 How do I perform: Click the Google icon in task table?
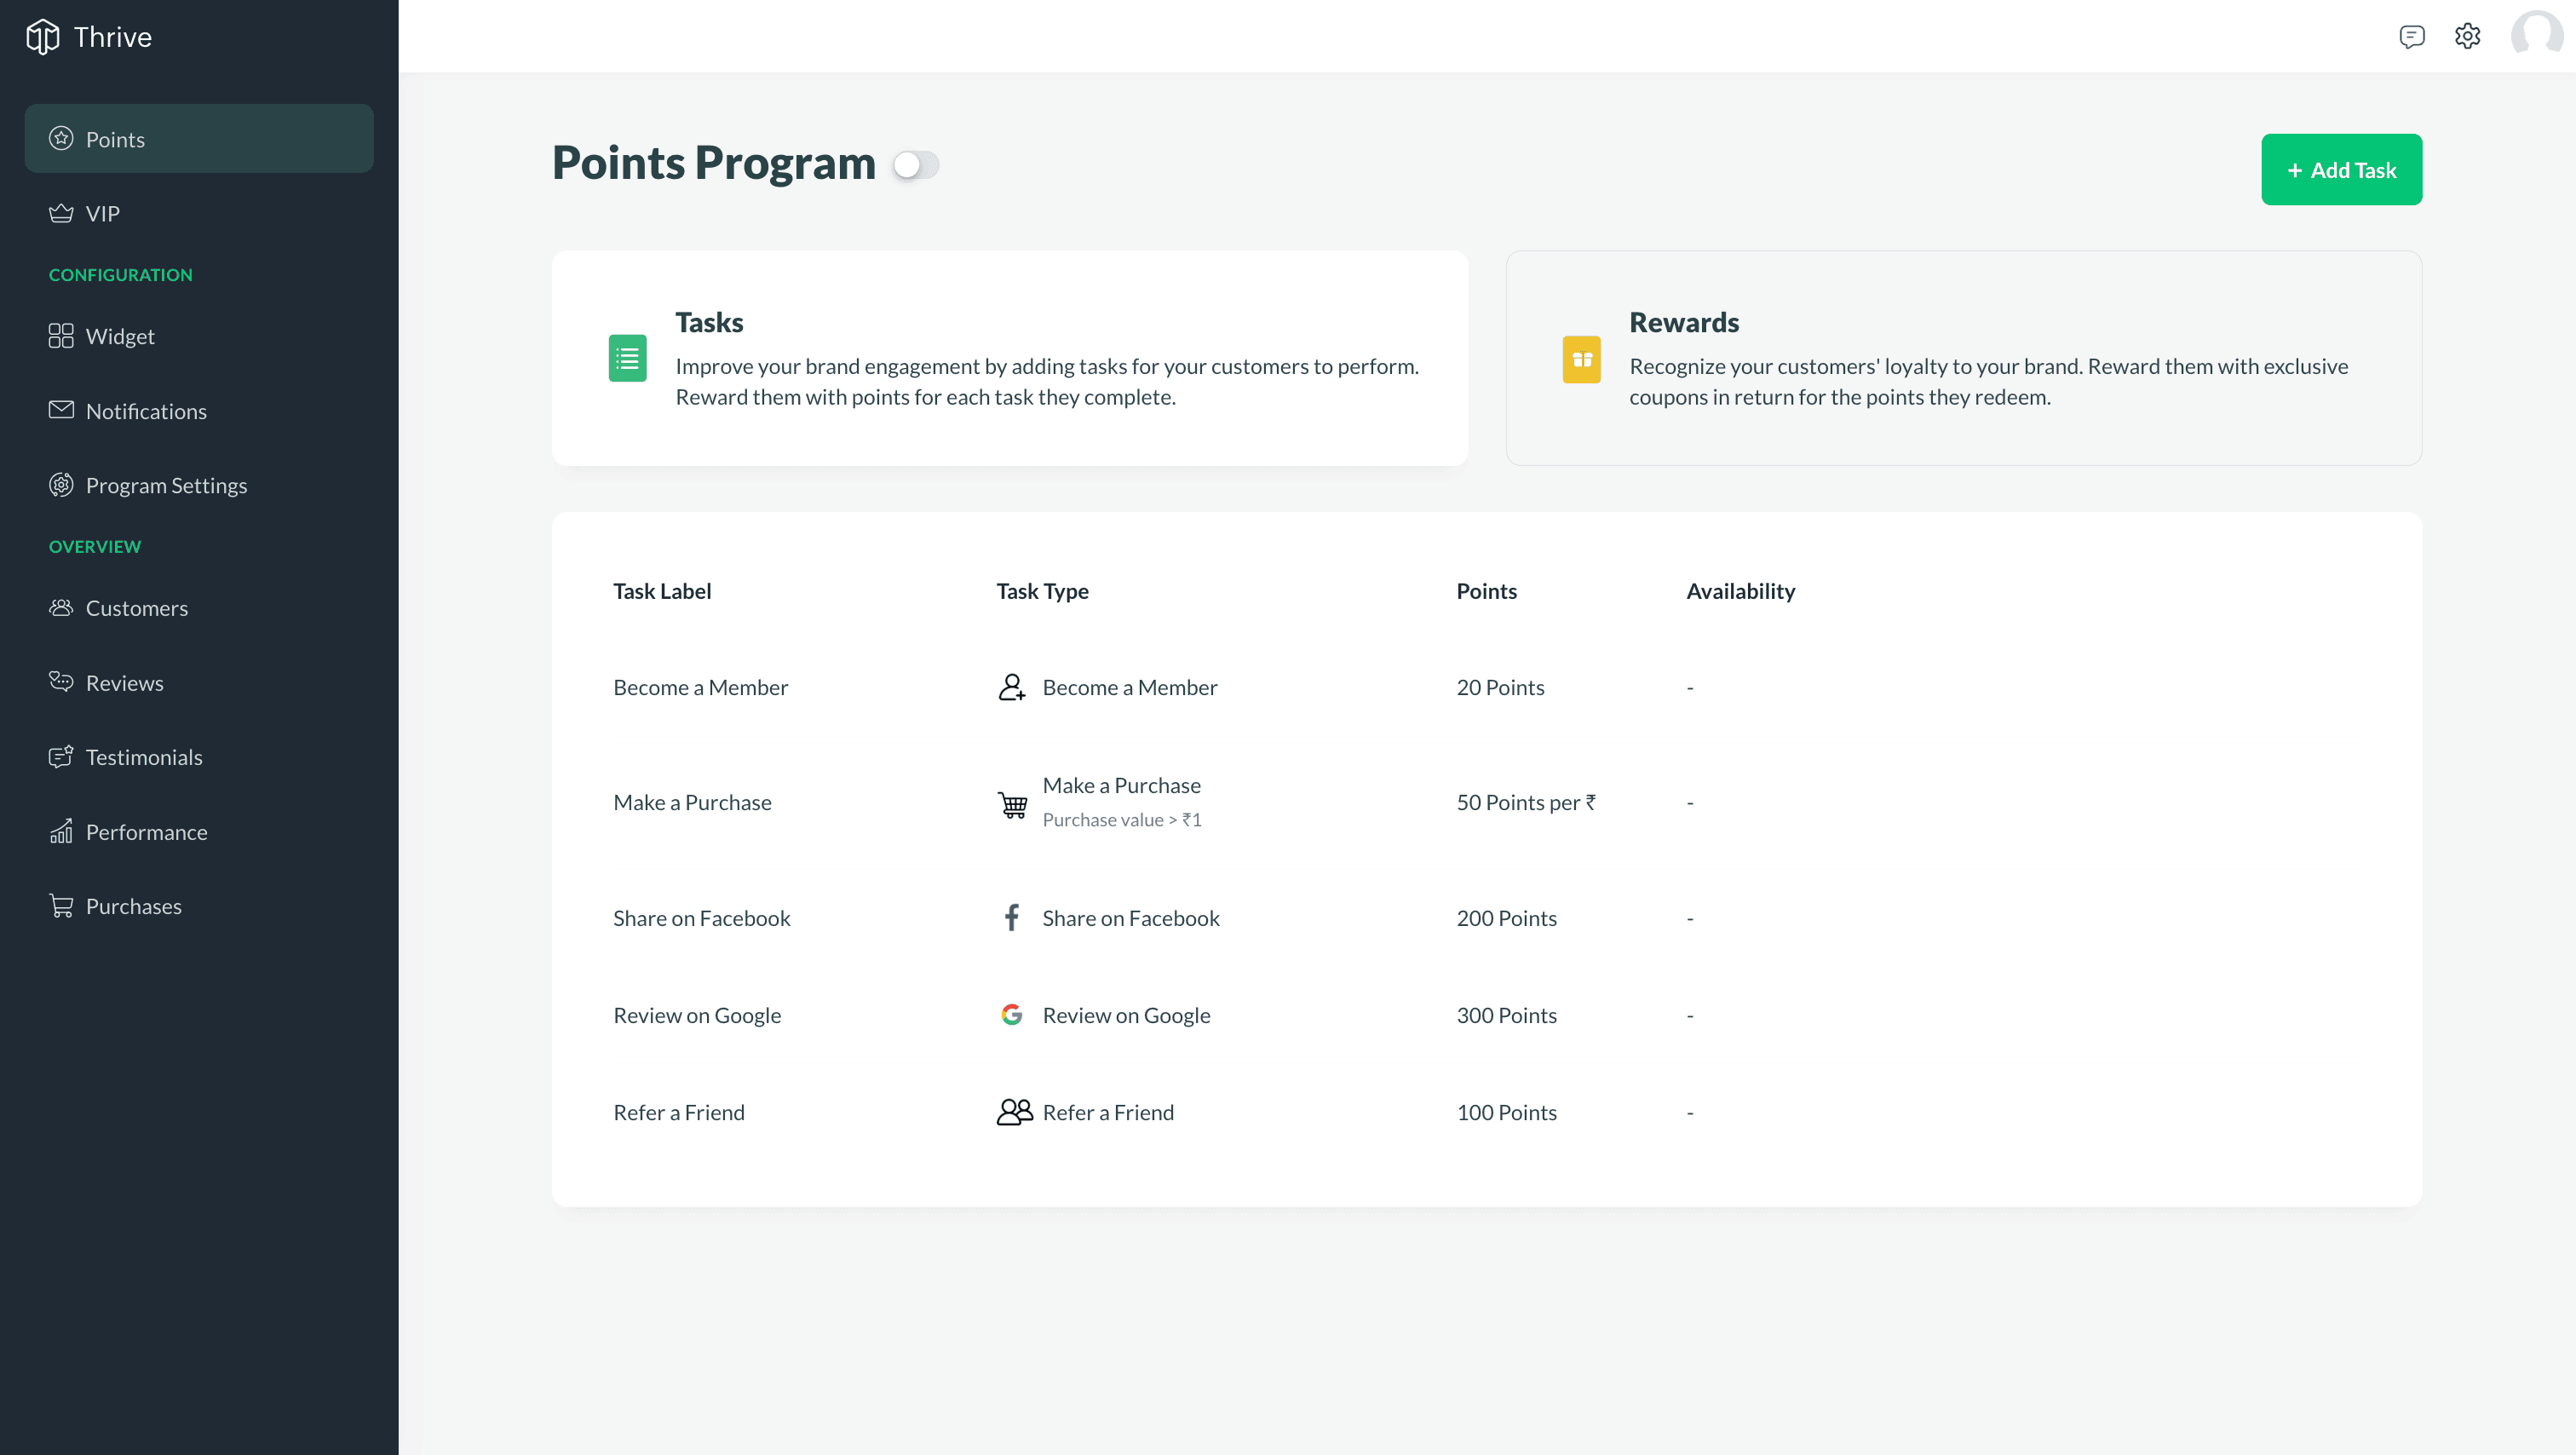(1011, 1015)
